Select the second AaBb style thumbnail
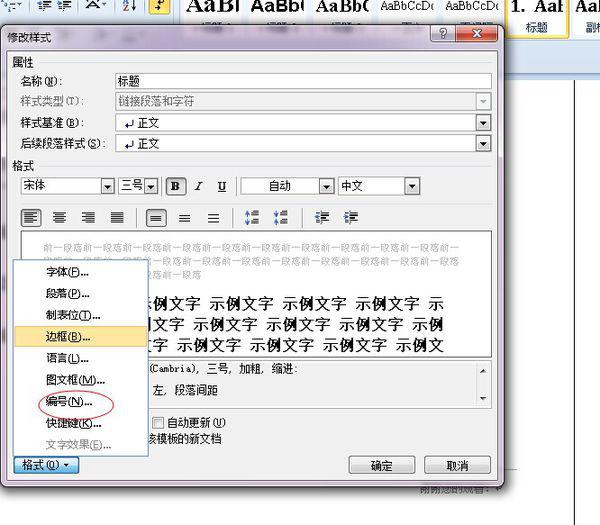Viewport: 600px width, 525px height. click(277, 11)
